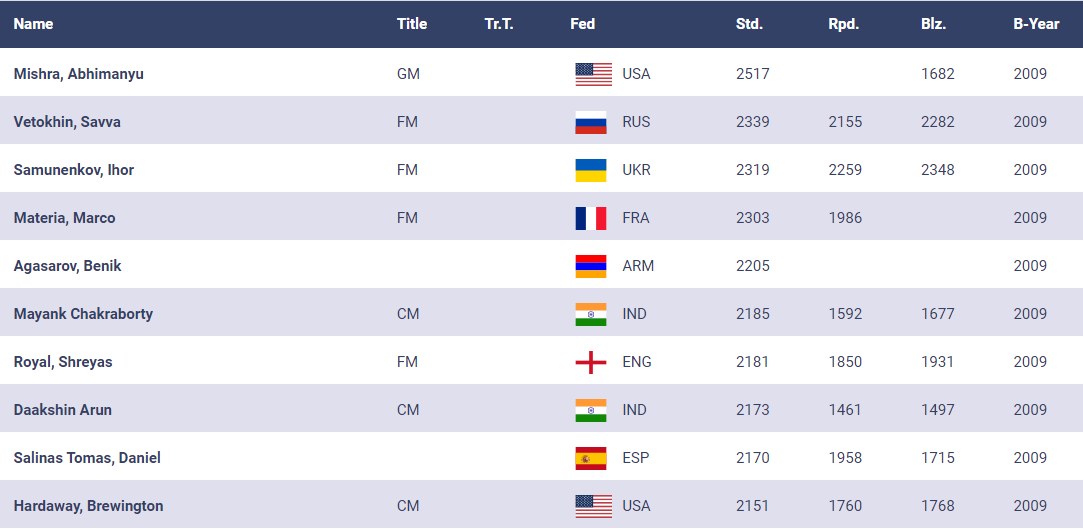Viewport: 1083px width, 532px height.
Task: Click India flag next to Mayank Chakraborty
Action: coord(591,314)
